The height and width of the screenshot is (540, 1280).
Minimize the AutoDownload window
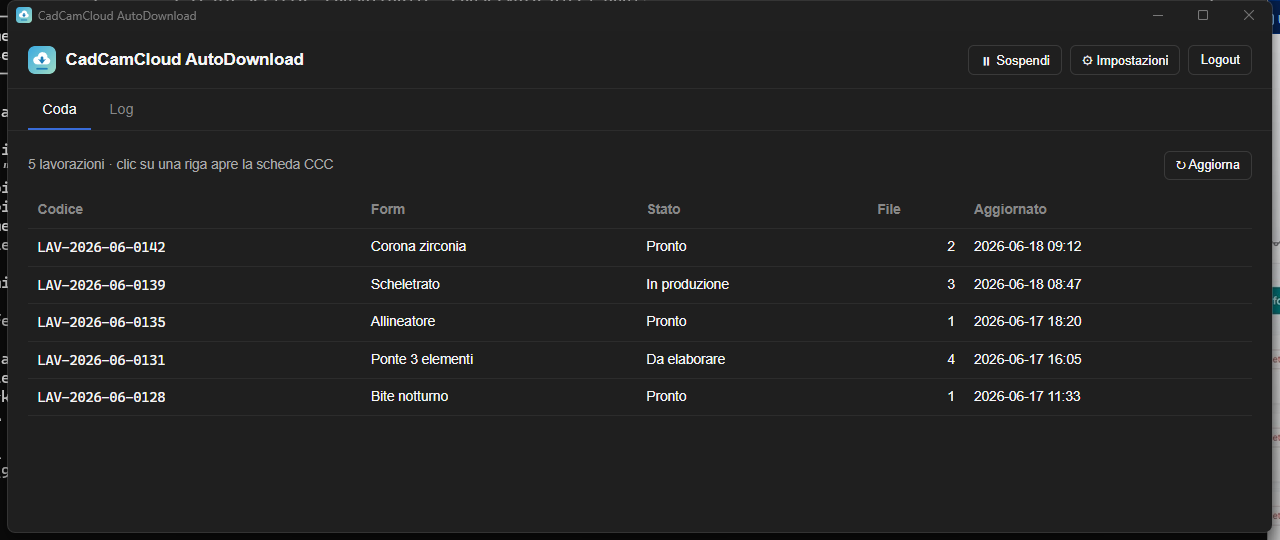(x=1158, y=15)
